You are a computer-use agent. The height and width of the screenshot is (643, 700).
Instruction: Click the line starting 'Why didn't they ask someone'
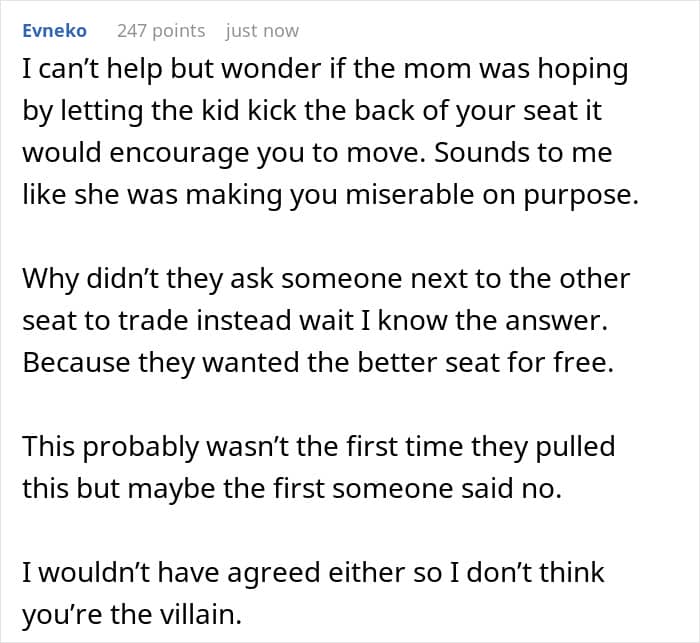326,278
